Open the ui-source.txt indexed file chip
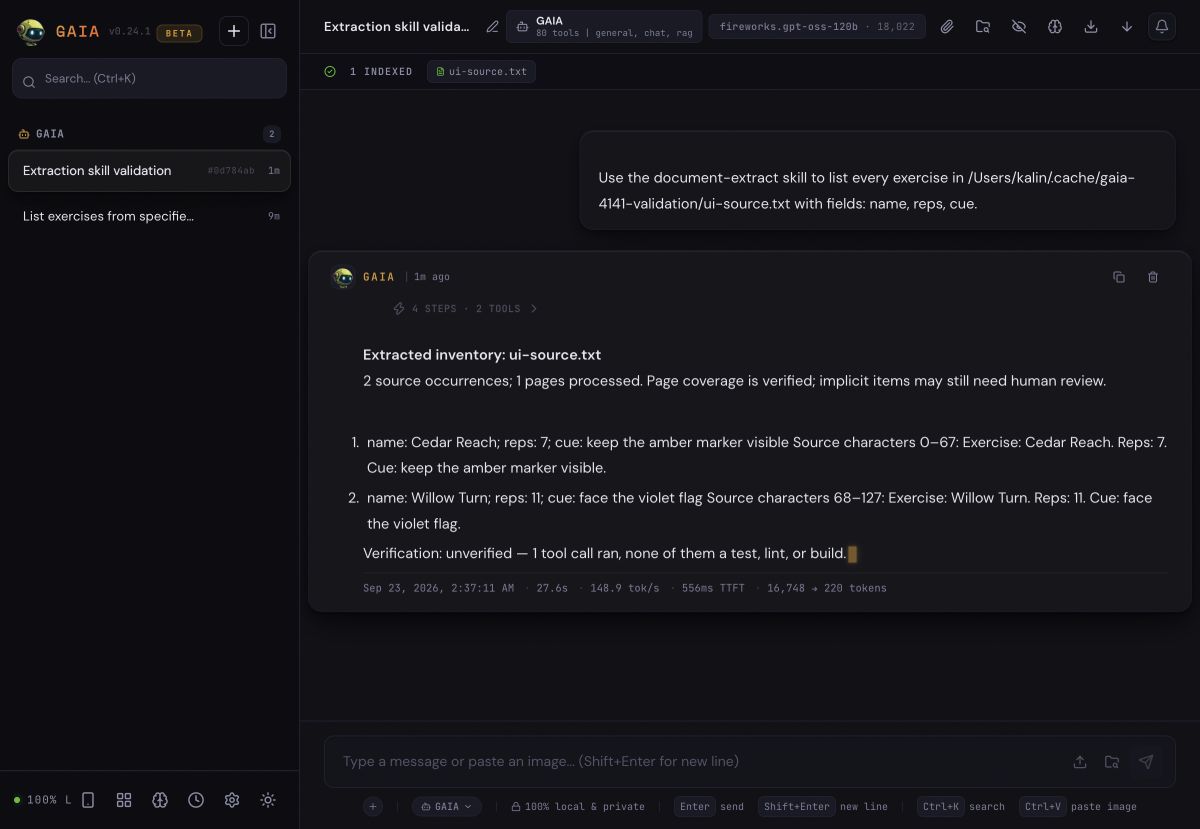 coord(482,72)
